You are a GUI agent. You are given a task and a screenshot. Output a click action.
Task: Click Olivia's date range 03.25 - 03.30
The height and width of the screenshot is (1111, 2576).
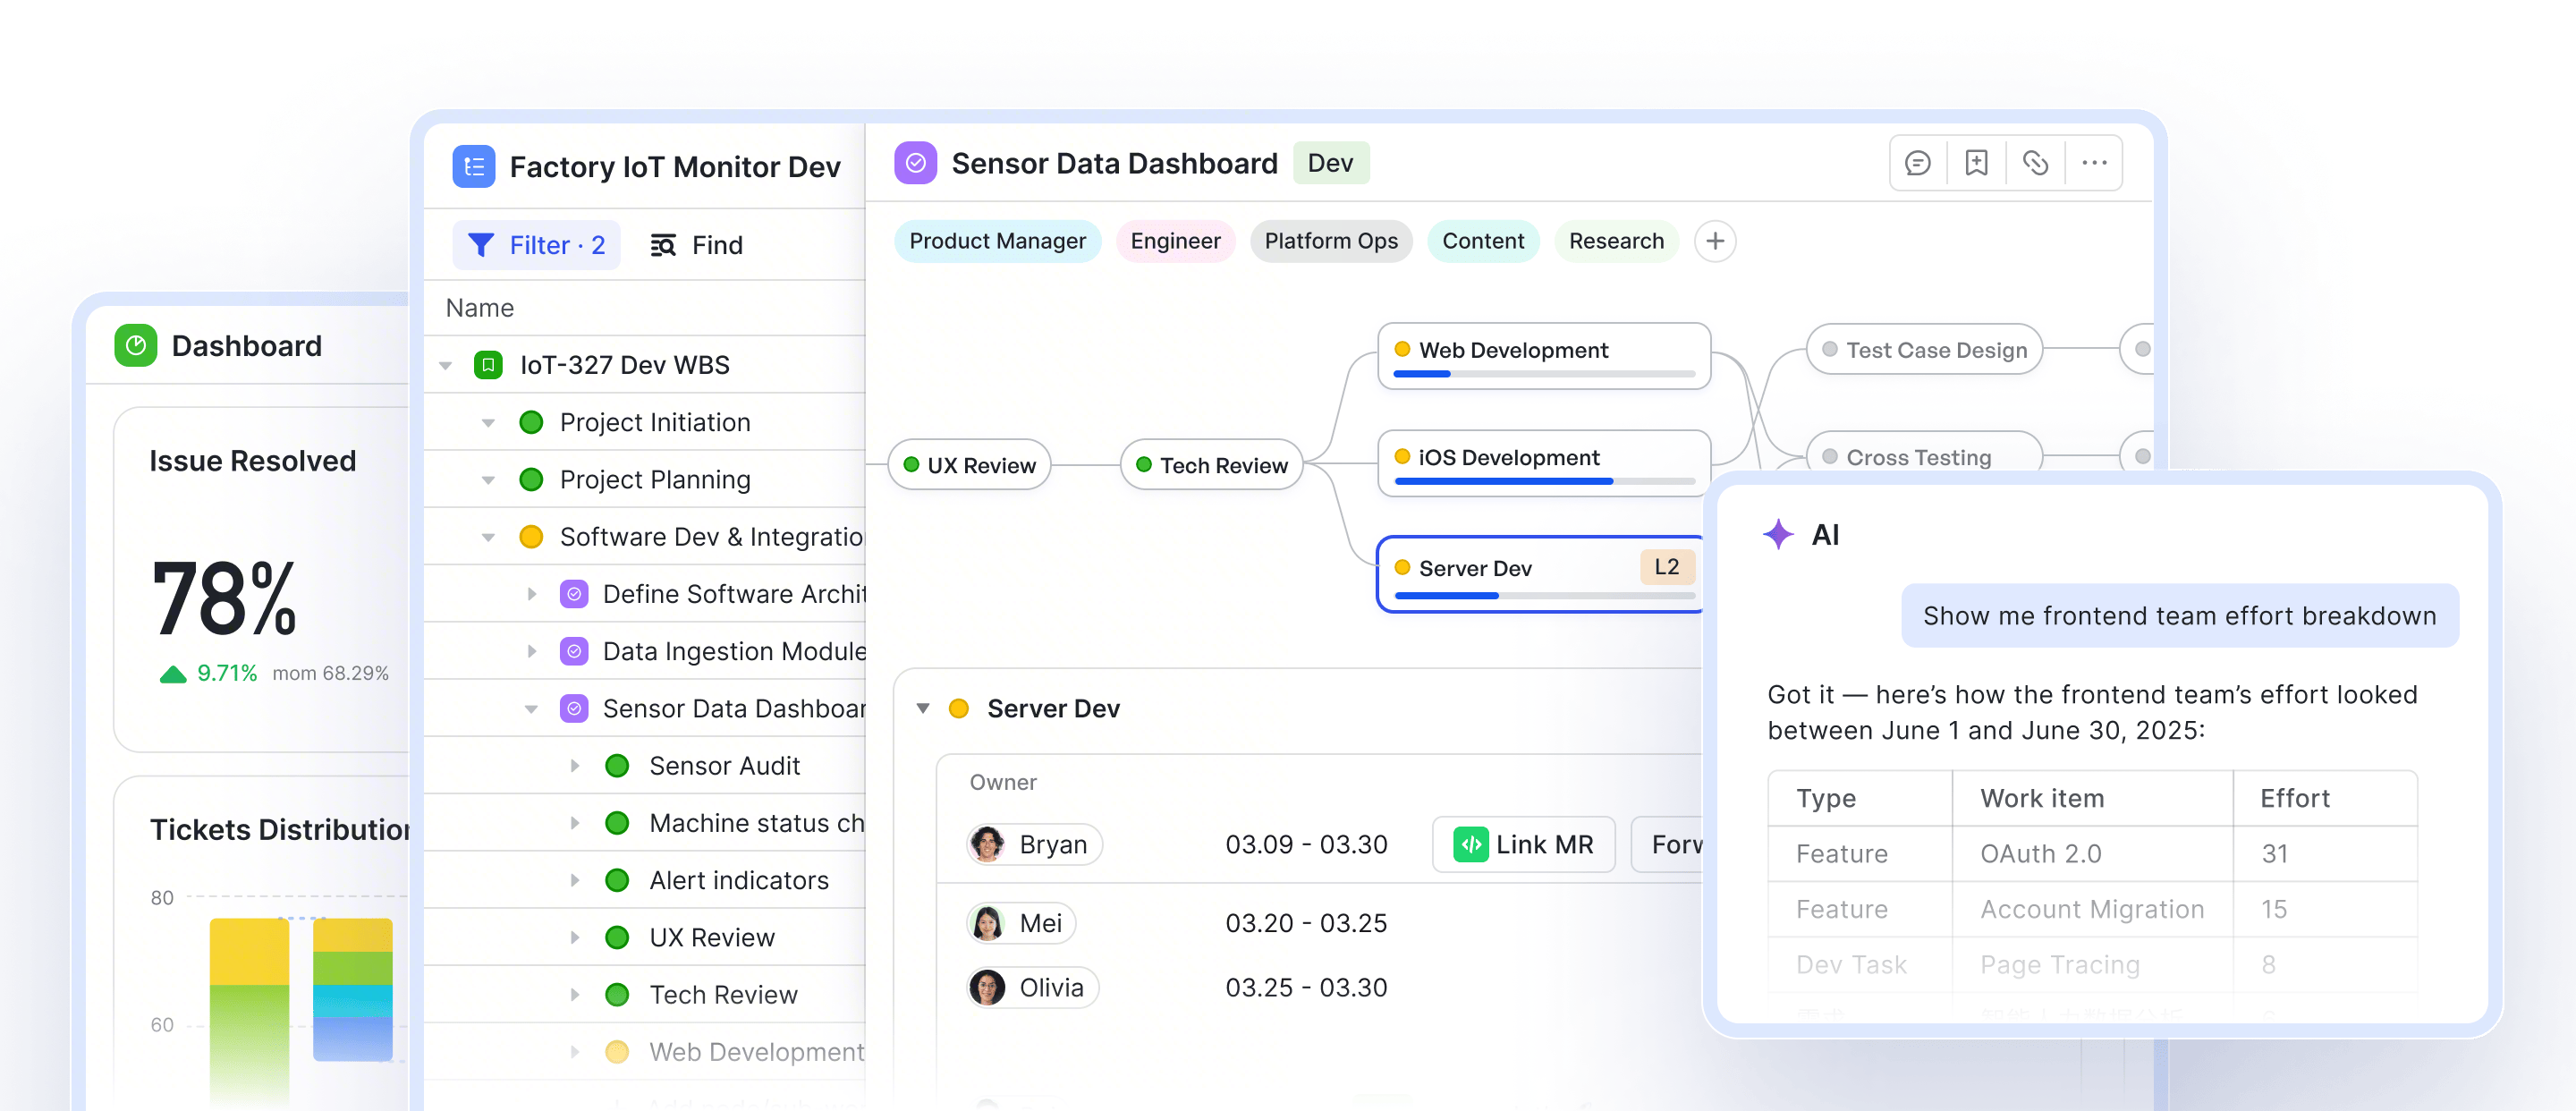[1306, 988]
